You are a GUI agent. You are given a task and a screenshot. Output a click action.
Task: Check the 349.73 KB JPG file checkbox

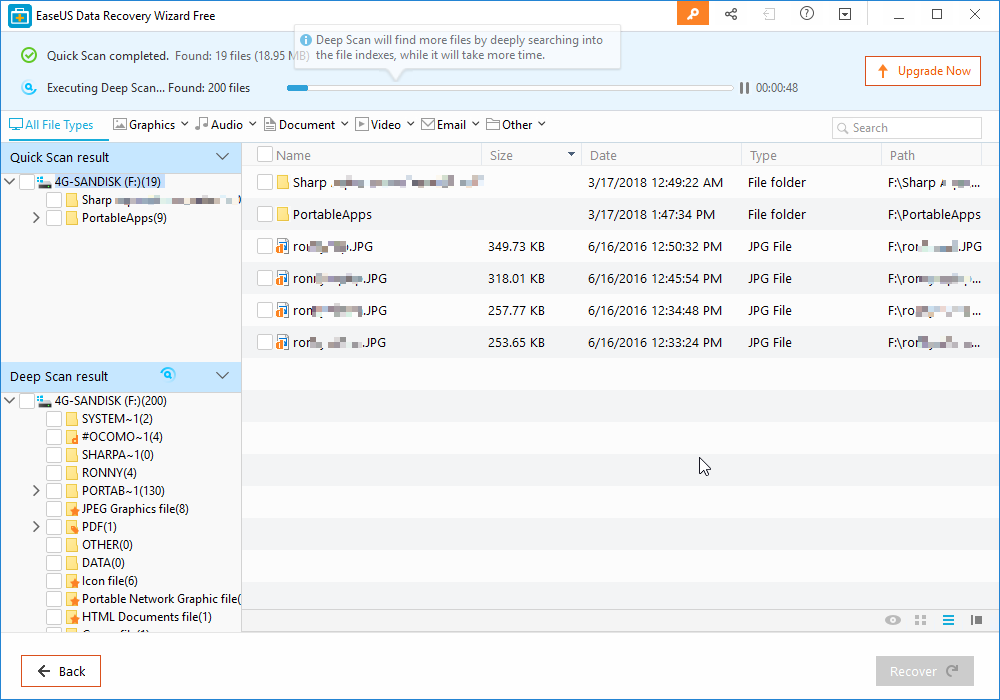pyautogui.click(x=265, y=246)
